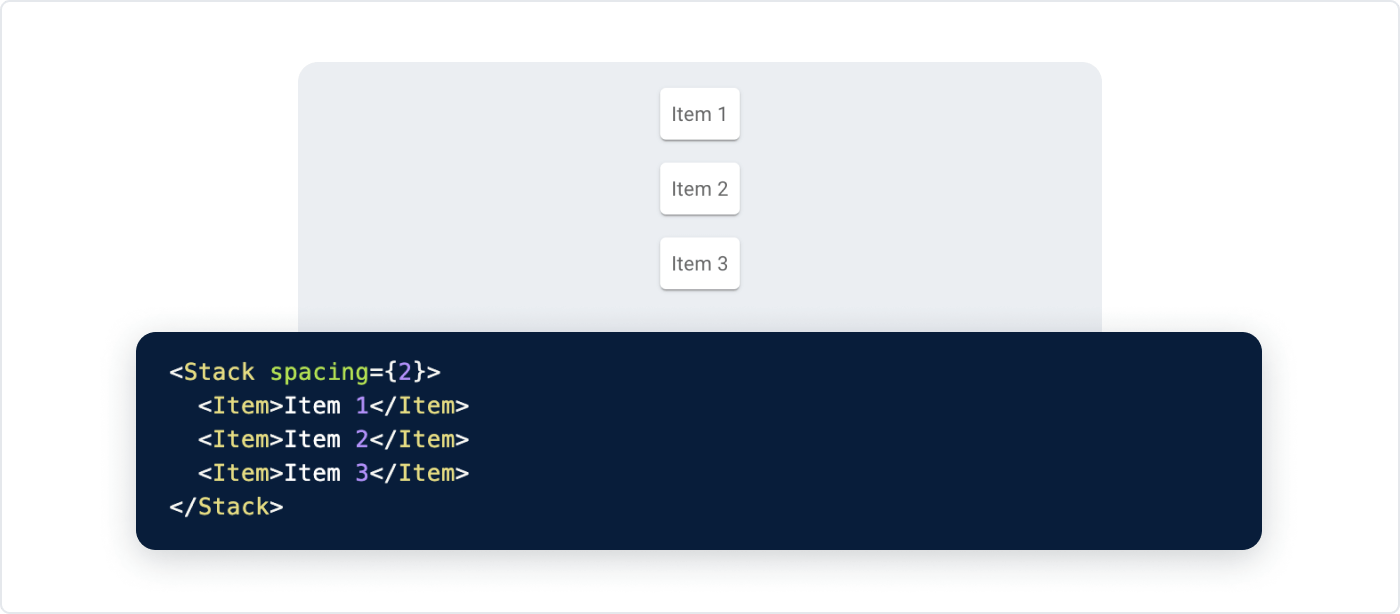
Task: Click the text label inside Item 3
Action: (x=699, y=263)
